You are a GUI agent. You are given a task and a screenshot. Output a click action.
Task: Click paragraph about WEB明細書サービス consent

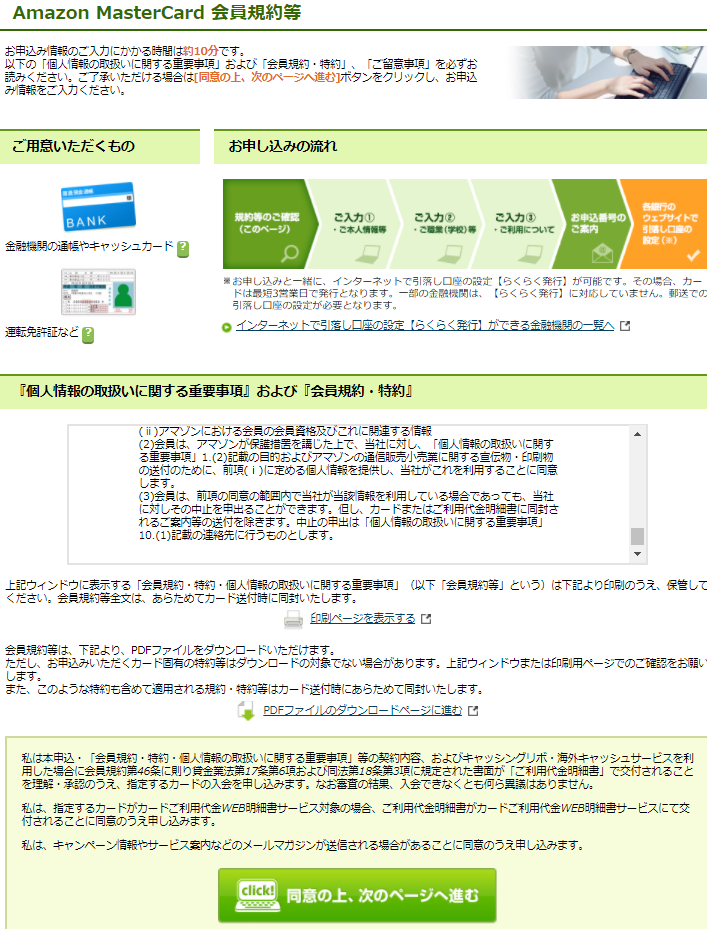tap(356, 815)
